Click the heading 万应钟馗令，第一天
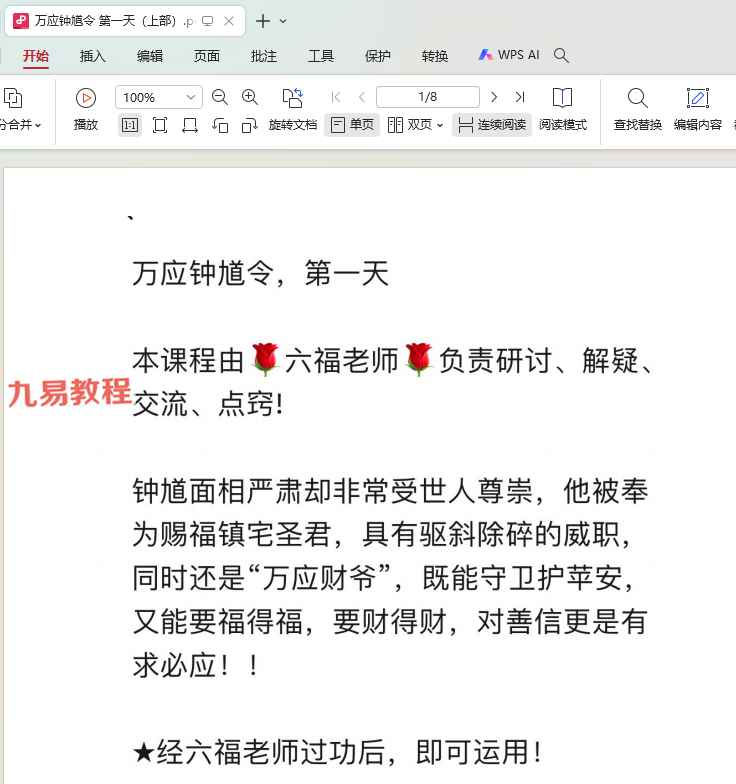The height and width of the screenshot is (784, 736). click(x=260, y=274)
